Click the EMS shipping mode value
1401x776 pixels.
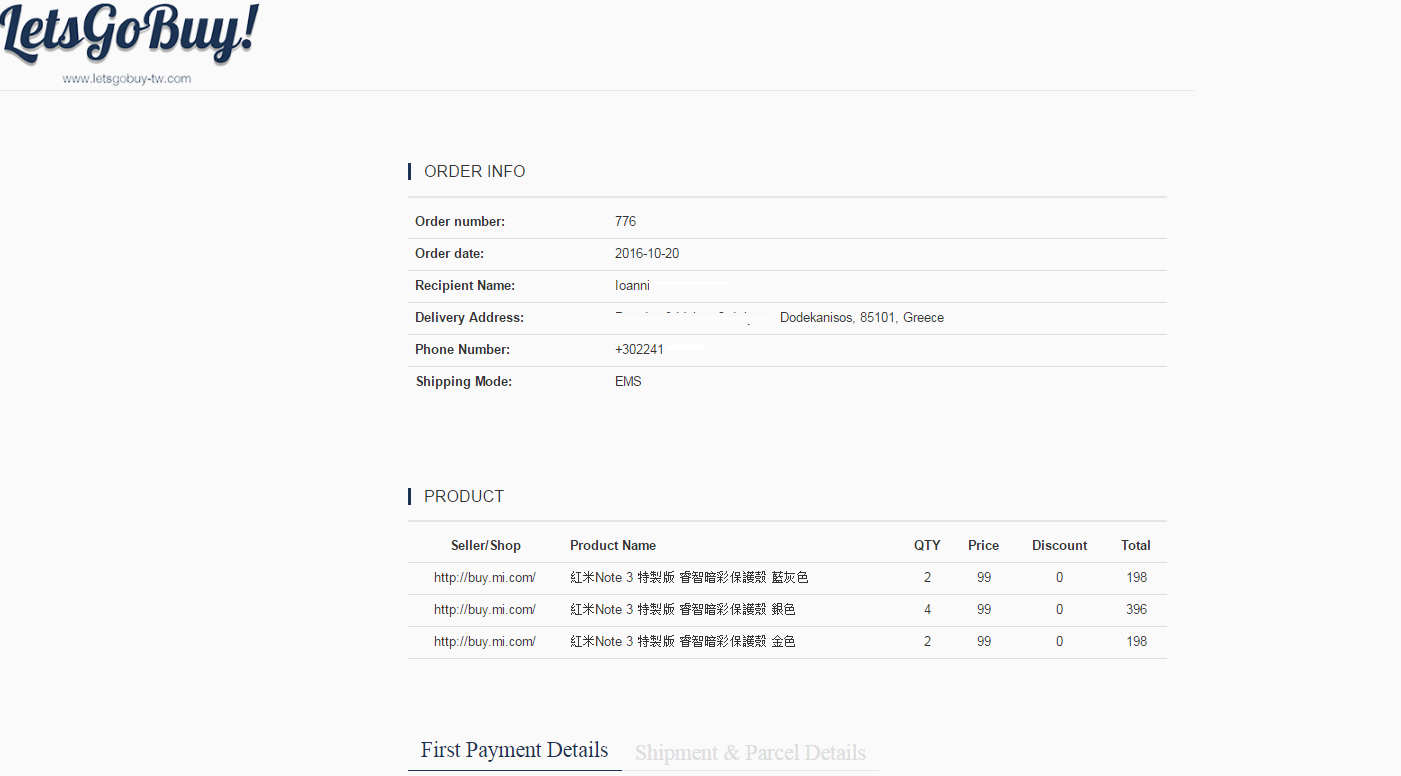point(628,381)
